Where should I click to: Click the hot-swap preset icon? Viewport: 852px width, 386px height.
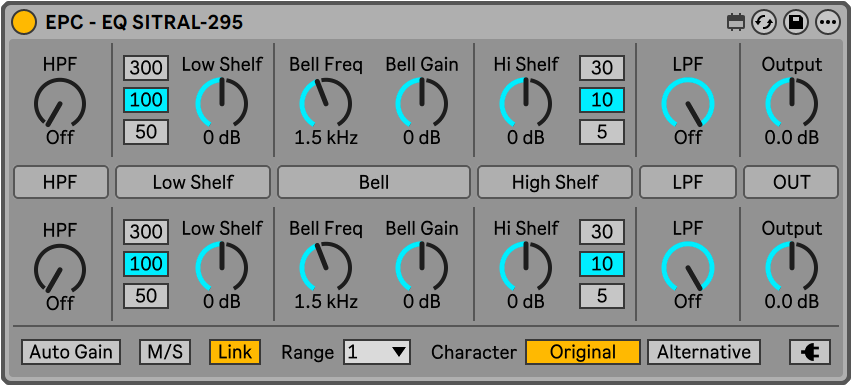point(764,23)
